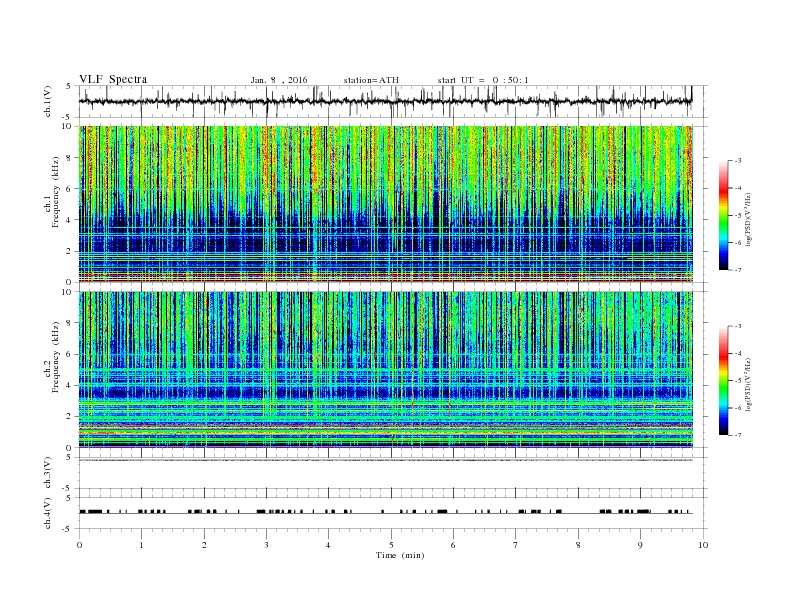Click the "-7" tick on the lower colorbar
Screen dimensions: 792x612
tap(738, 435)
